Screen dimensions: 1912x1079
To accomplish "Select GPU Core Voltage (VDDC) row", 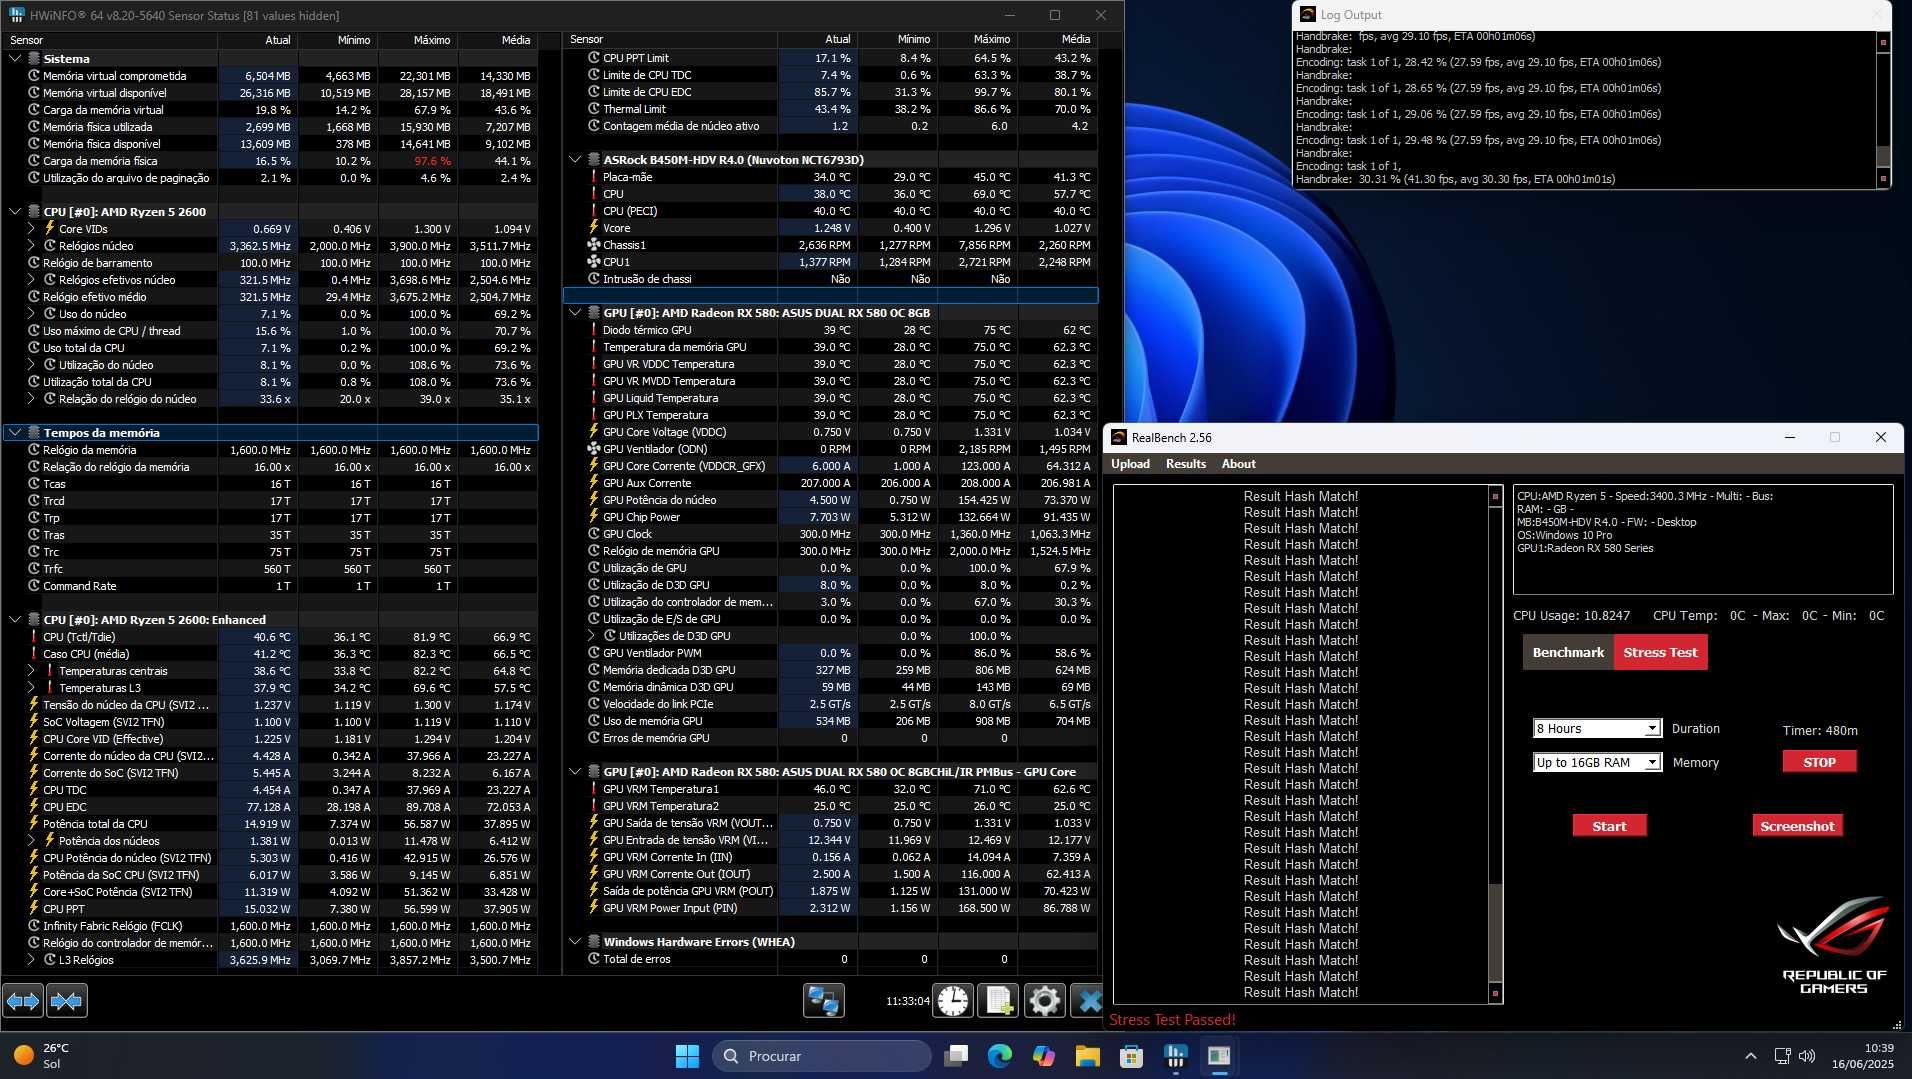I will 830,432.
